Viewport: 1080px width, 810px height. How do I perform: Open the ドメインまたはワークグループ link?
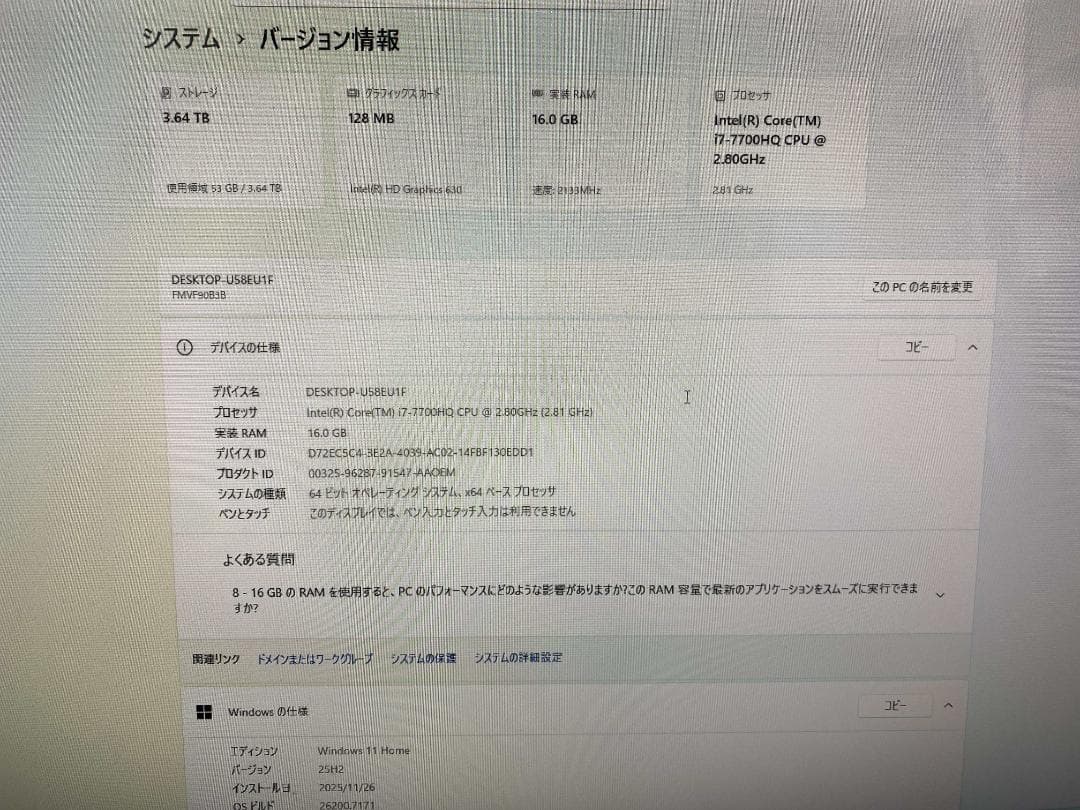pyautogui.click(x=315, y=658)
